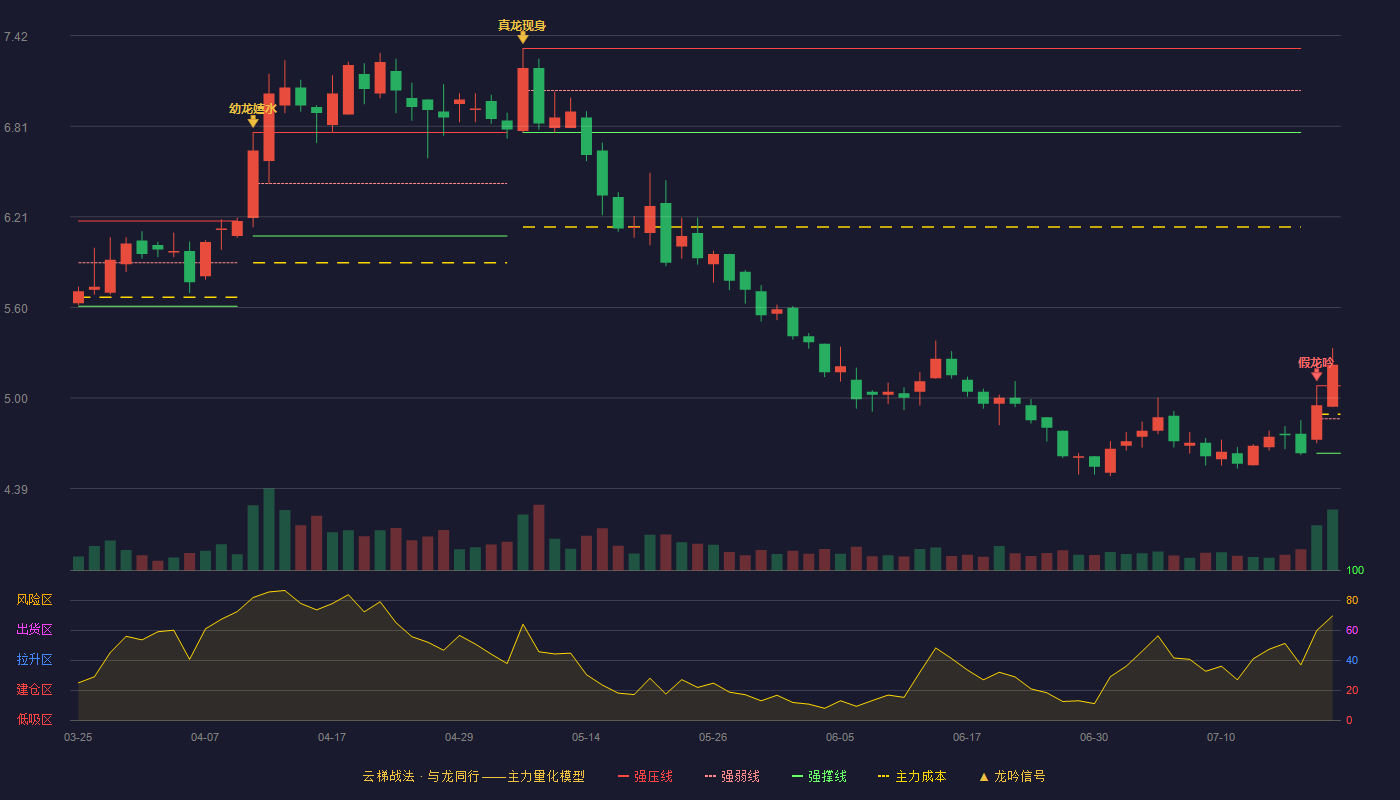This screenshot has height=800, width=1400.
Task: Click the tall red candle under 真龙现身
Action: (x=523, y=99)
